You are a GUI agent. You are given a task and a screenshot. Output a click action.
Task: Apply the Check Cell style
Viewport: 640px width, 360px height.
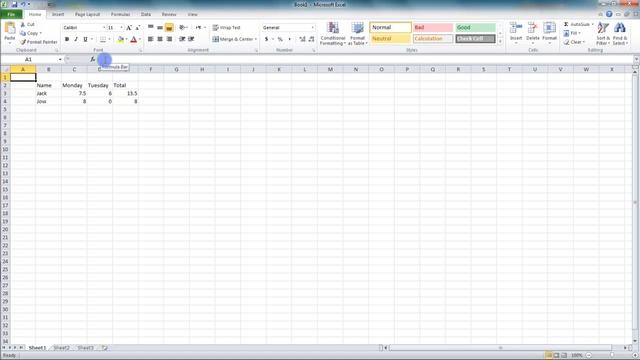tap(476, 39)
